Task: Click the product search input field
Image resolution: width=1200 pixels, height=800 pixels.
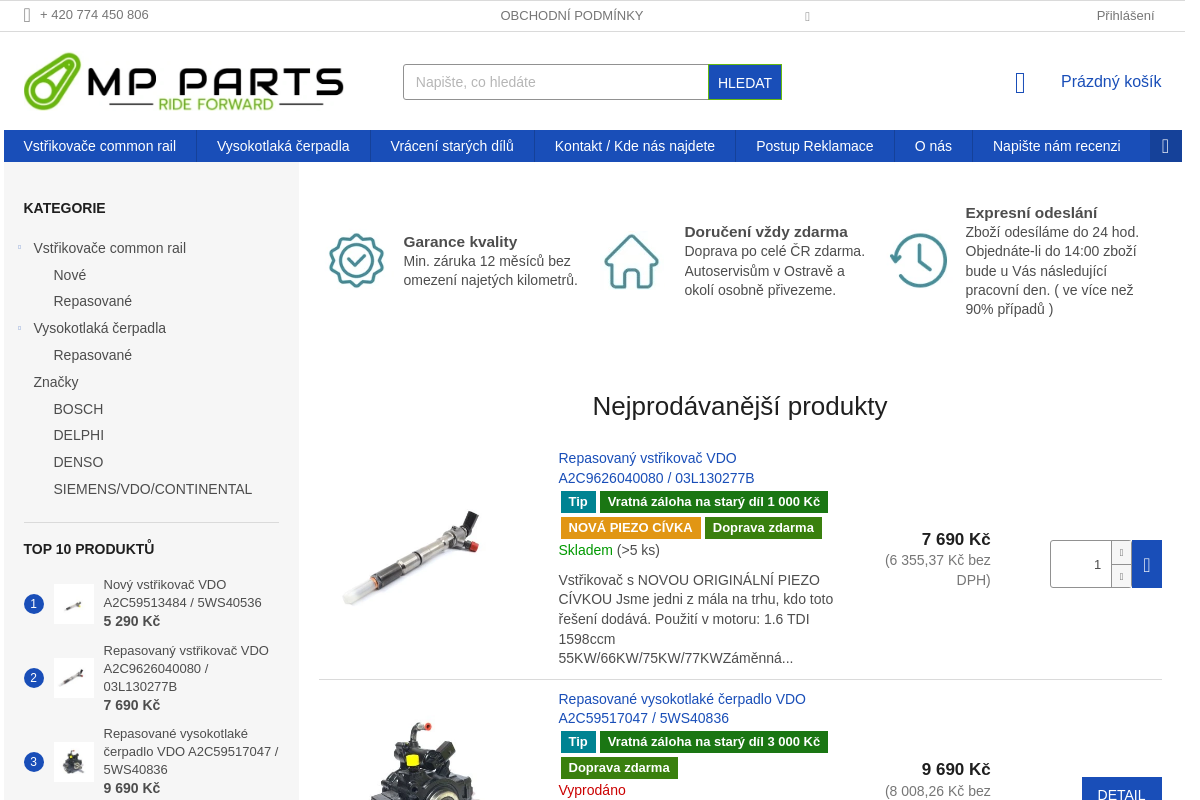Action: point(555,82)
